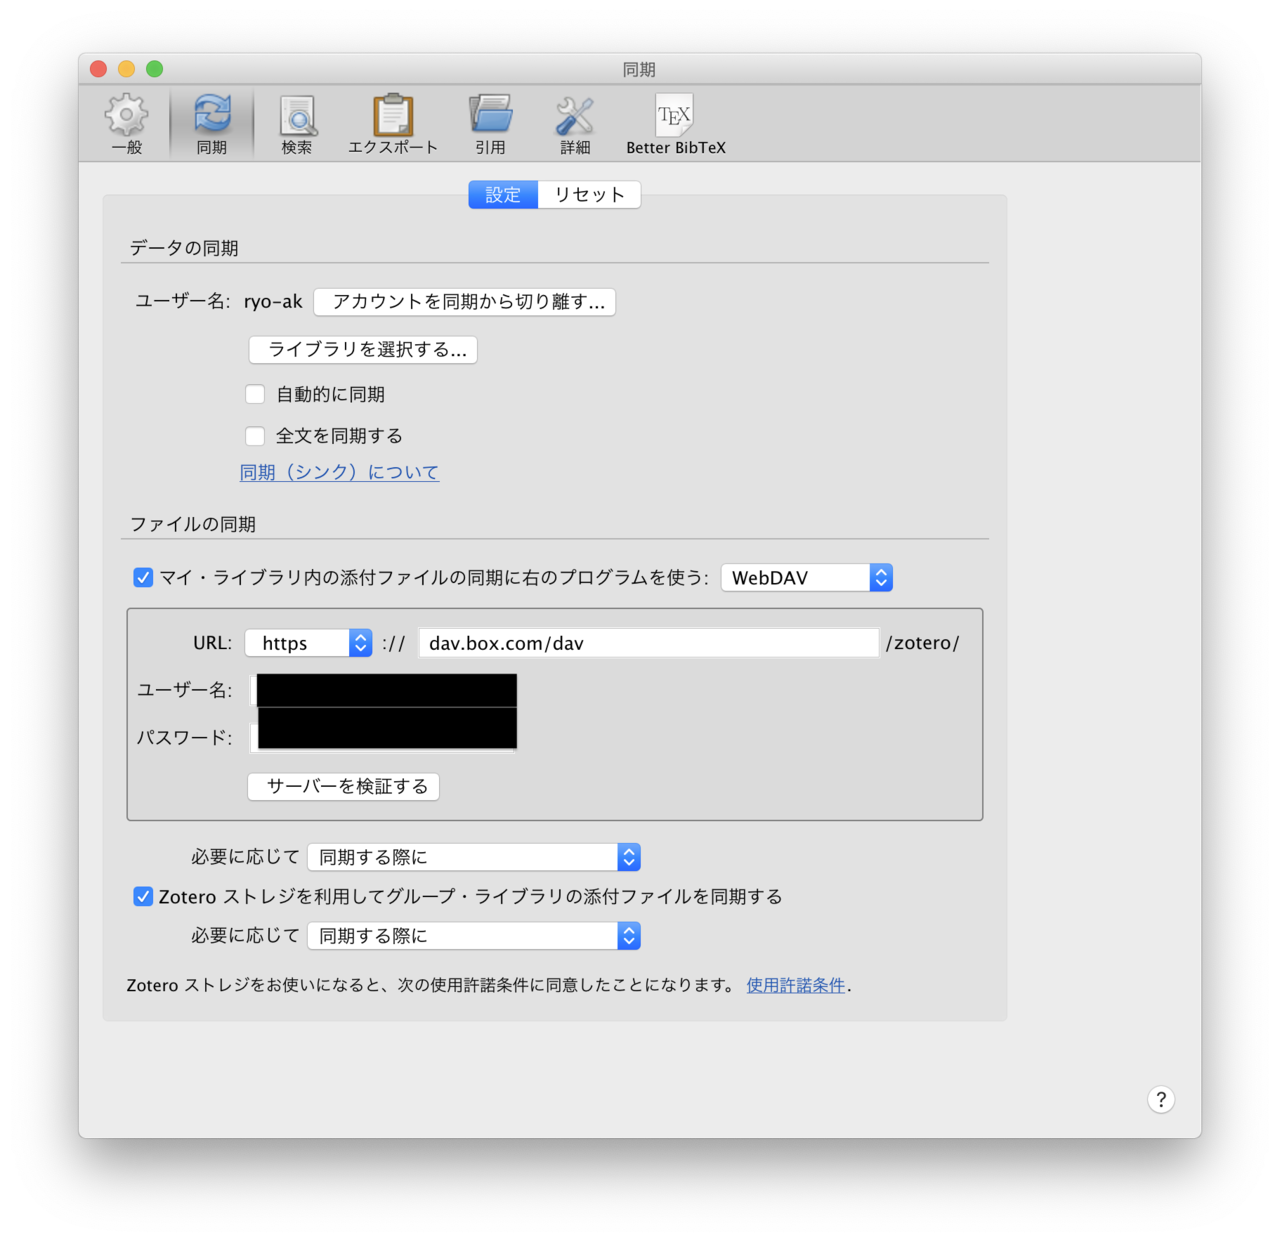
Task: Open the 使用許諾条件 link
Action: point(795,985)
